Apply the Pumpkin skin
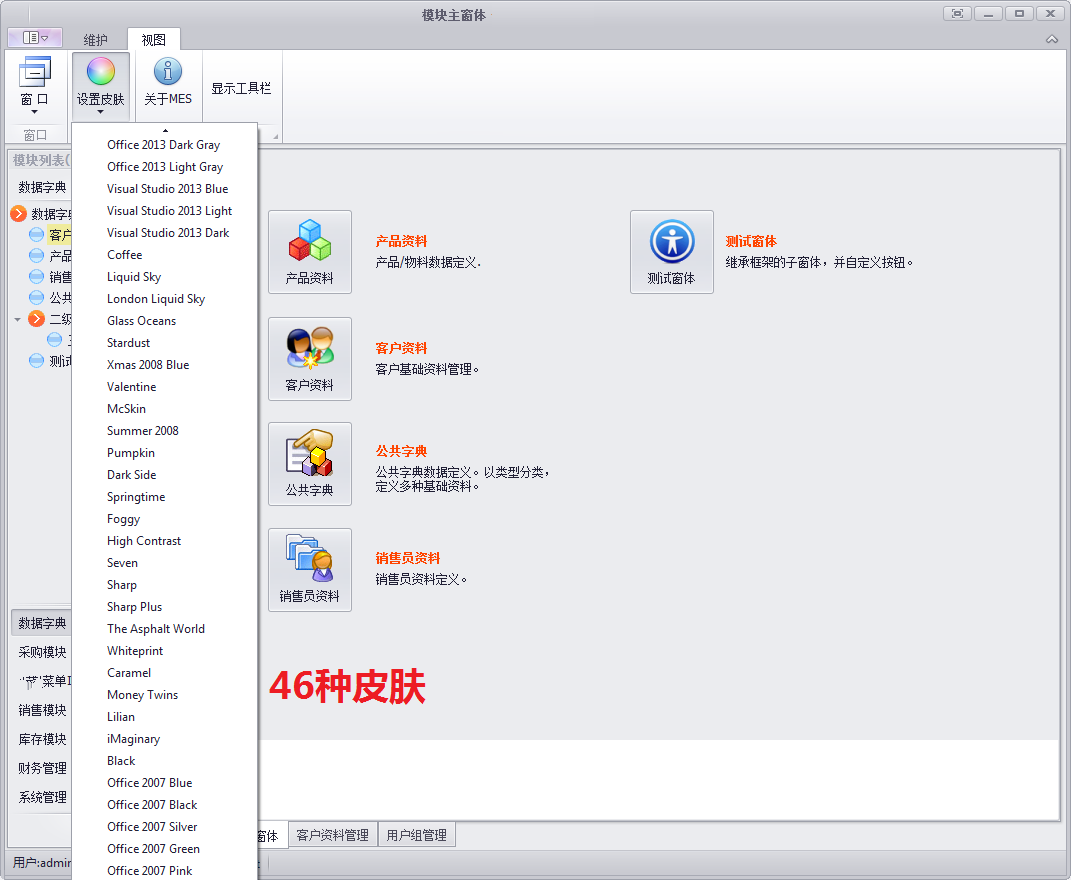1071x880 pixels. point(164,453)
